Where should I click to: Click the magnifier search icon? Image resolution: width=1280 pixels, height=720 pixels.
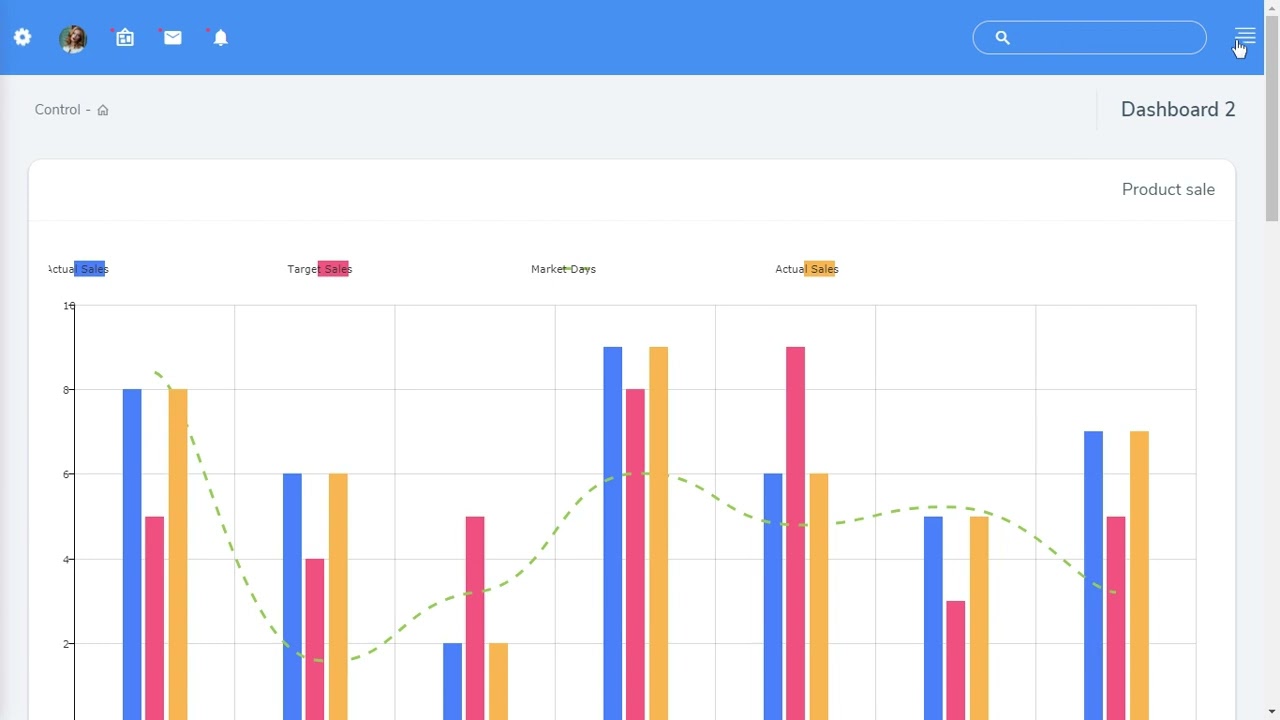(x=1003, y=38)
